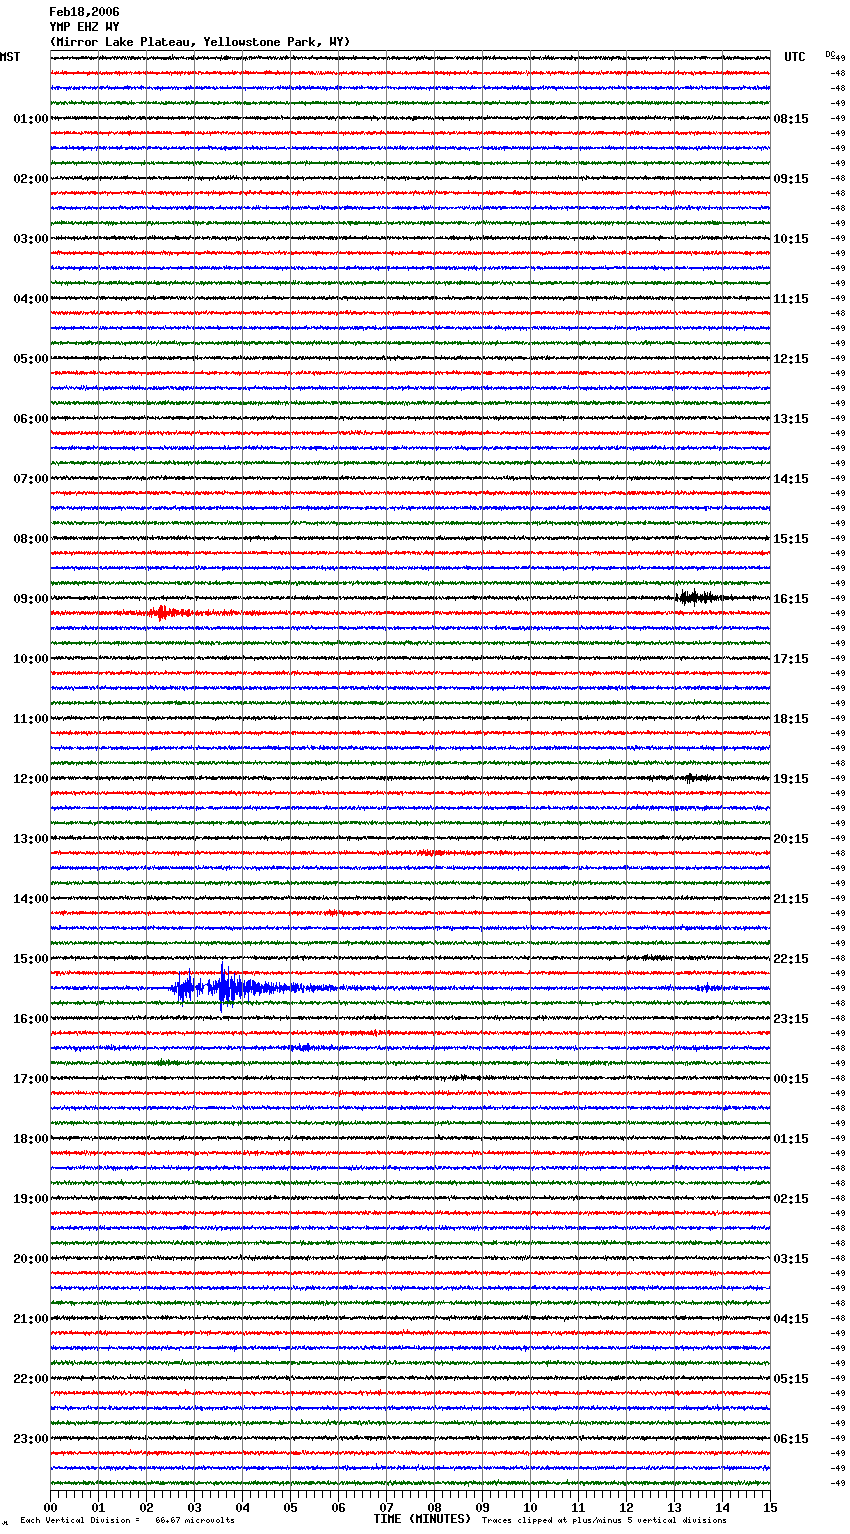This screenshot has height=1534, width=850.
Task: Click minute 15 on the bottom axis
Action: click(770, 1507)
